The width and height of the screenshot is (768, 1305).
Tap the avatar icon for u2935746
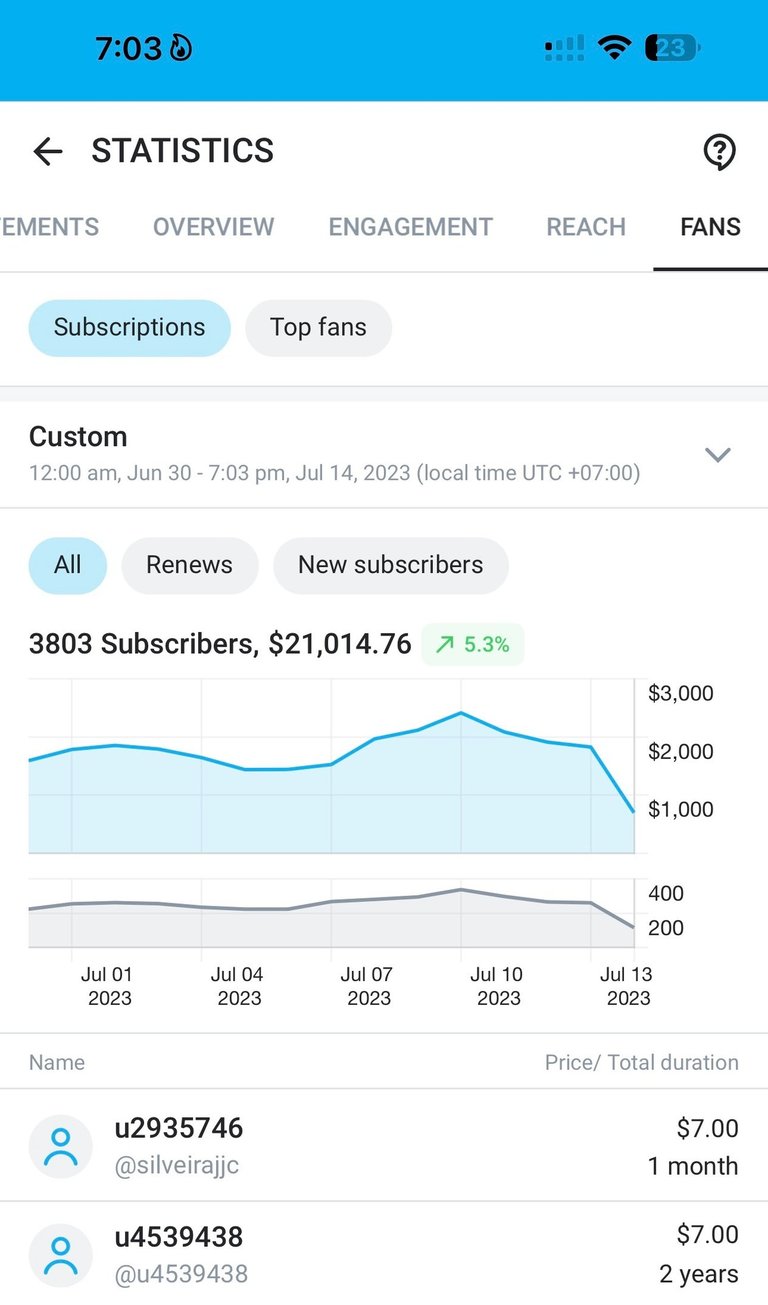pyautogui.click(x=61, y=1146)
